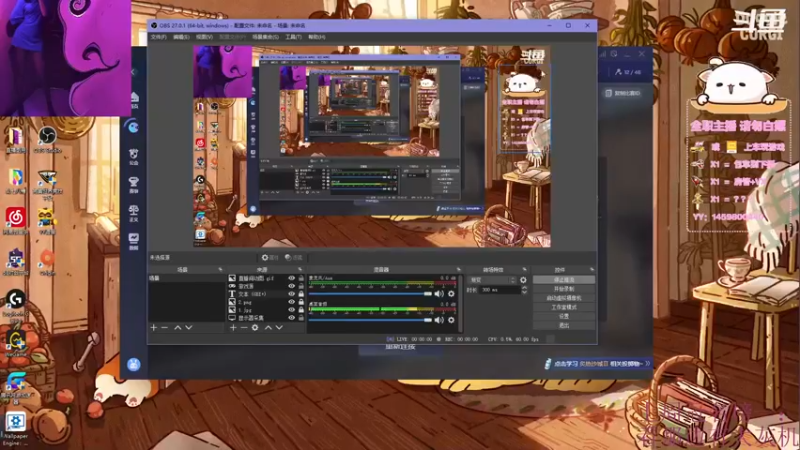The image size is (800, 450).
Task: Pop out the 混音器 dock using header icon
Action: (459, 269)
